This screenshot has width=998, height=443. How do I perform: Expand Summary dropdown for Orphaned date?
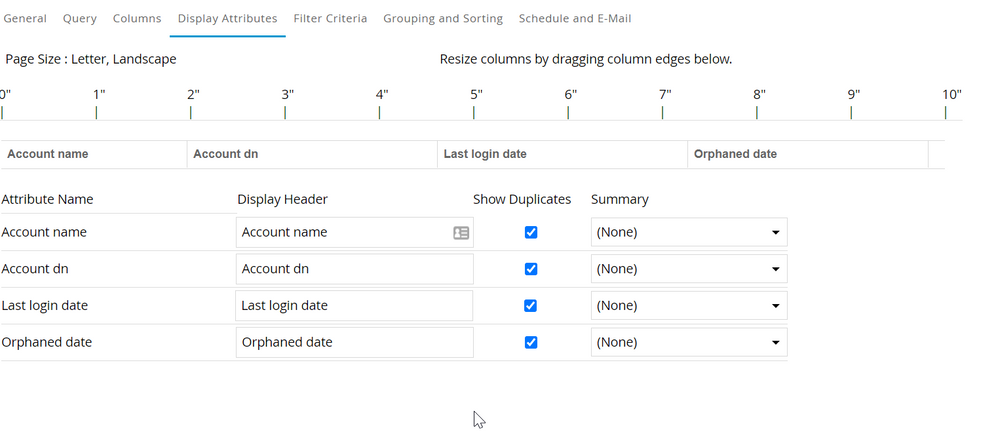tap(688, 342)
